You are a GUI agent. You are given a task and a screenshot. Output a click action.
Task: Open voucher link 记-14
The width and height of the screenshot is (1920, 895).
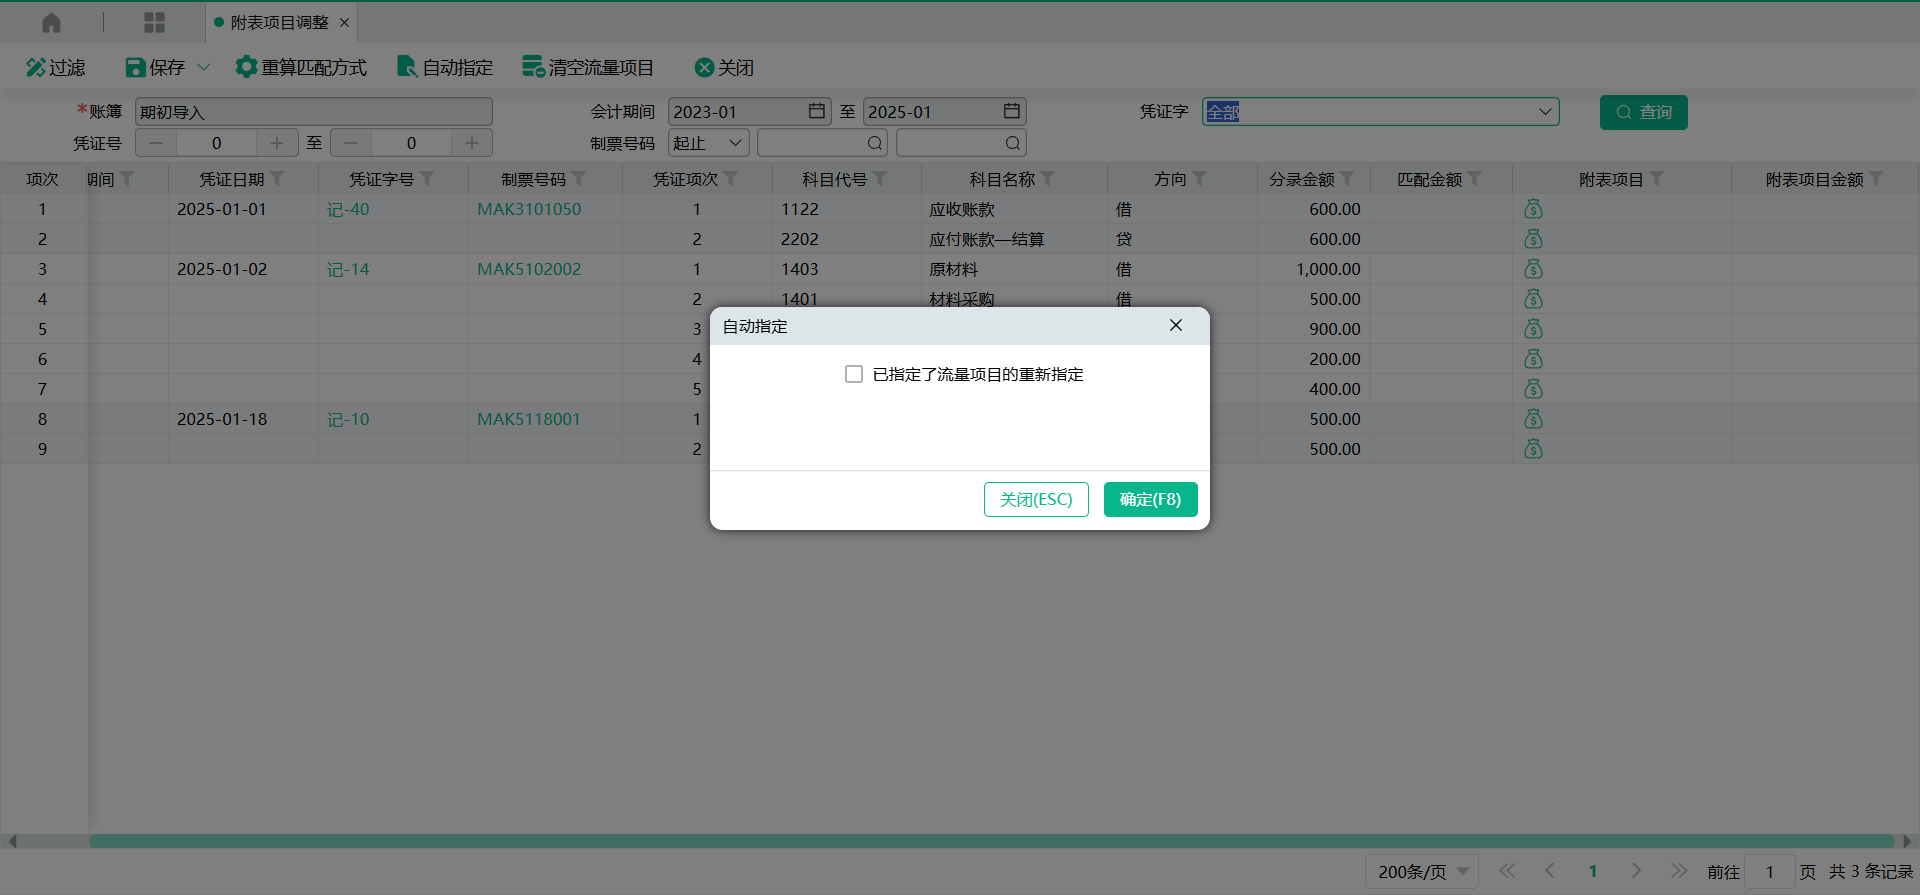tap(348, 269)
